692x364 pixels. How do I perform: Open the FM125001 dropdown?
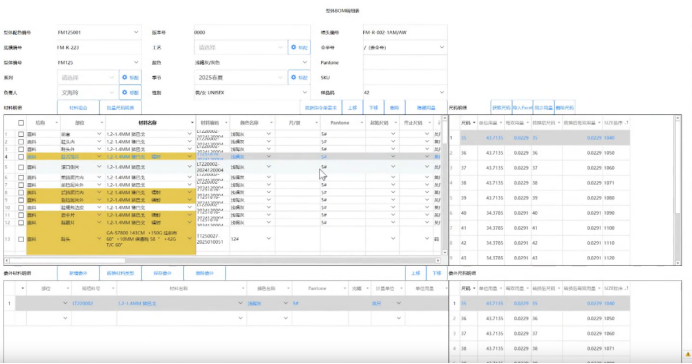tap(136, 32)
